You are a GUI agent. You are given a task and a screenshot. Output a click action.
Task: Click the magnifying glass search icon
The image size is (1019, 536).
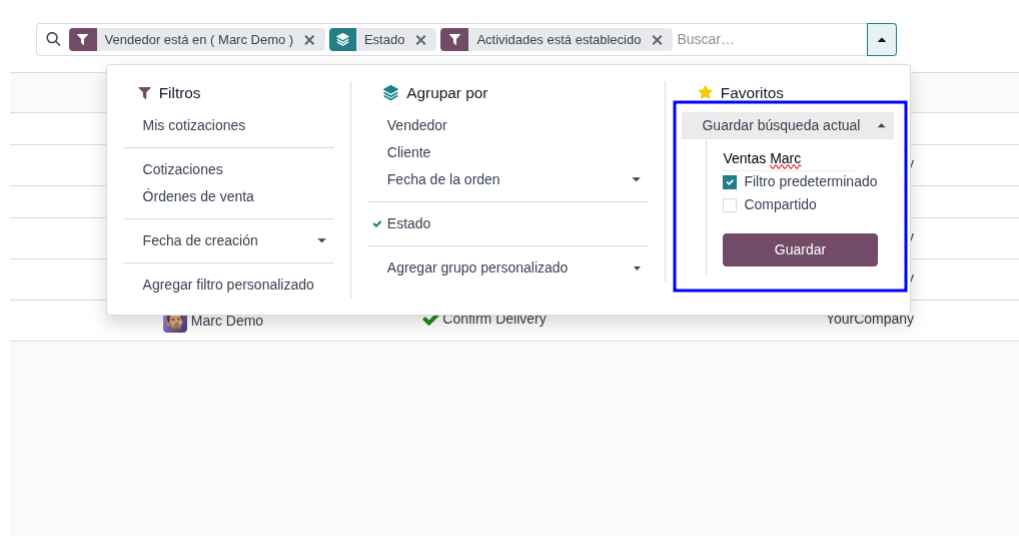(53, 40)
